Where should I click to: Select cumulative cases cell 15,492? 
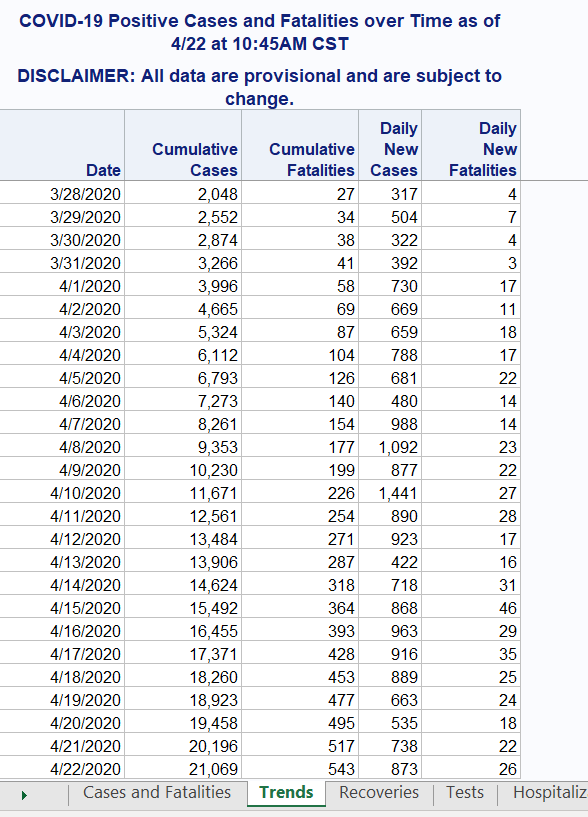(183, 608)
